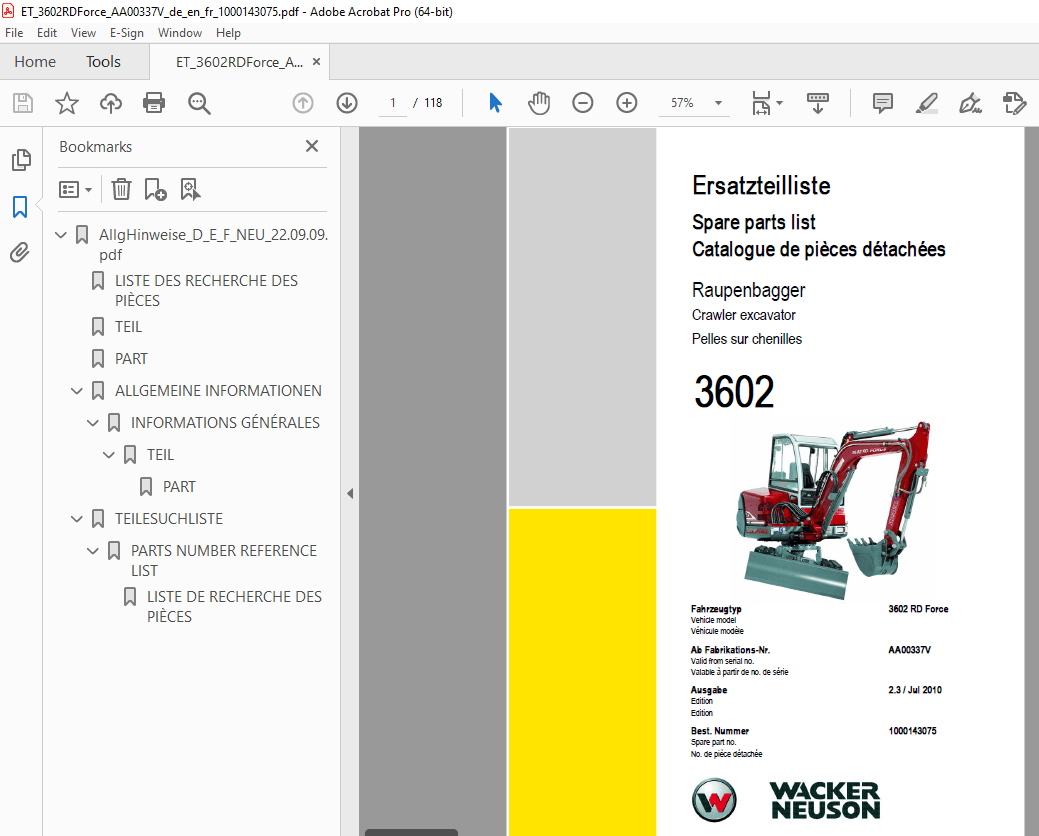The width and height of the screenshot is (1039, 836).
Task: Add to favorites with the star icon
Action: [x=66, y=102]
